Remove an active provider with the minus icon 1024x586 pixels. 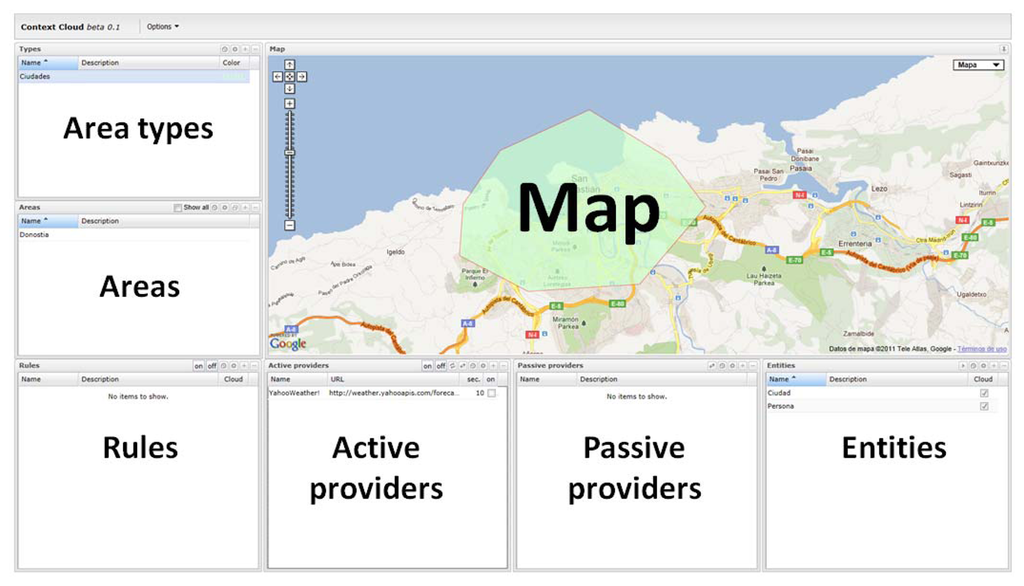tap(504, 366)
